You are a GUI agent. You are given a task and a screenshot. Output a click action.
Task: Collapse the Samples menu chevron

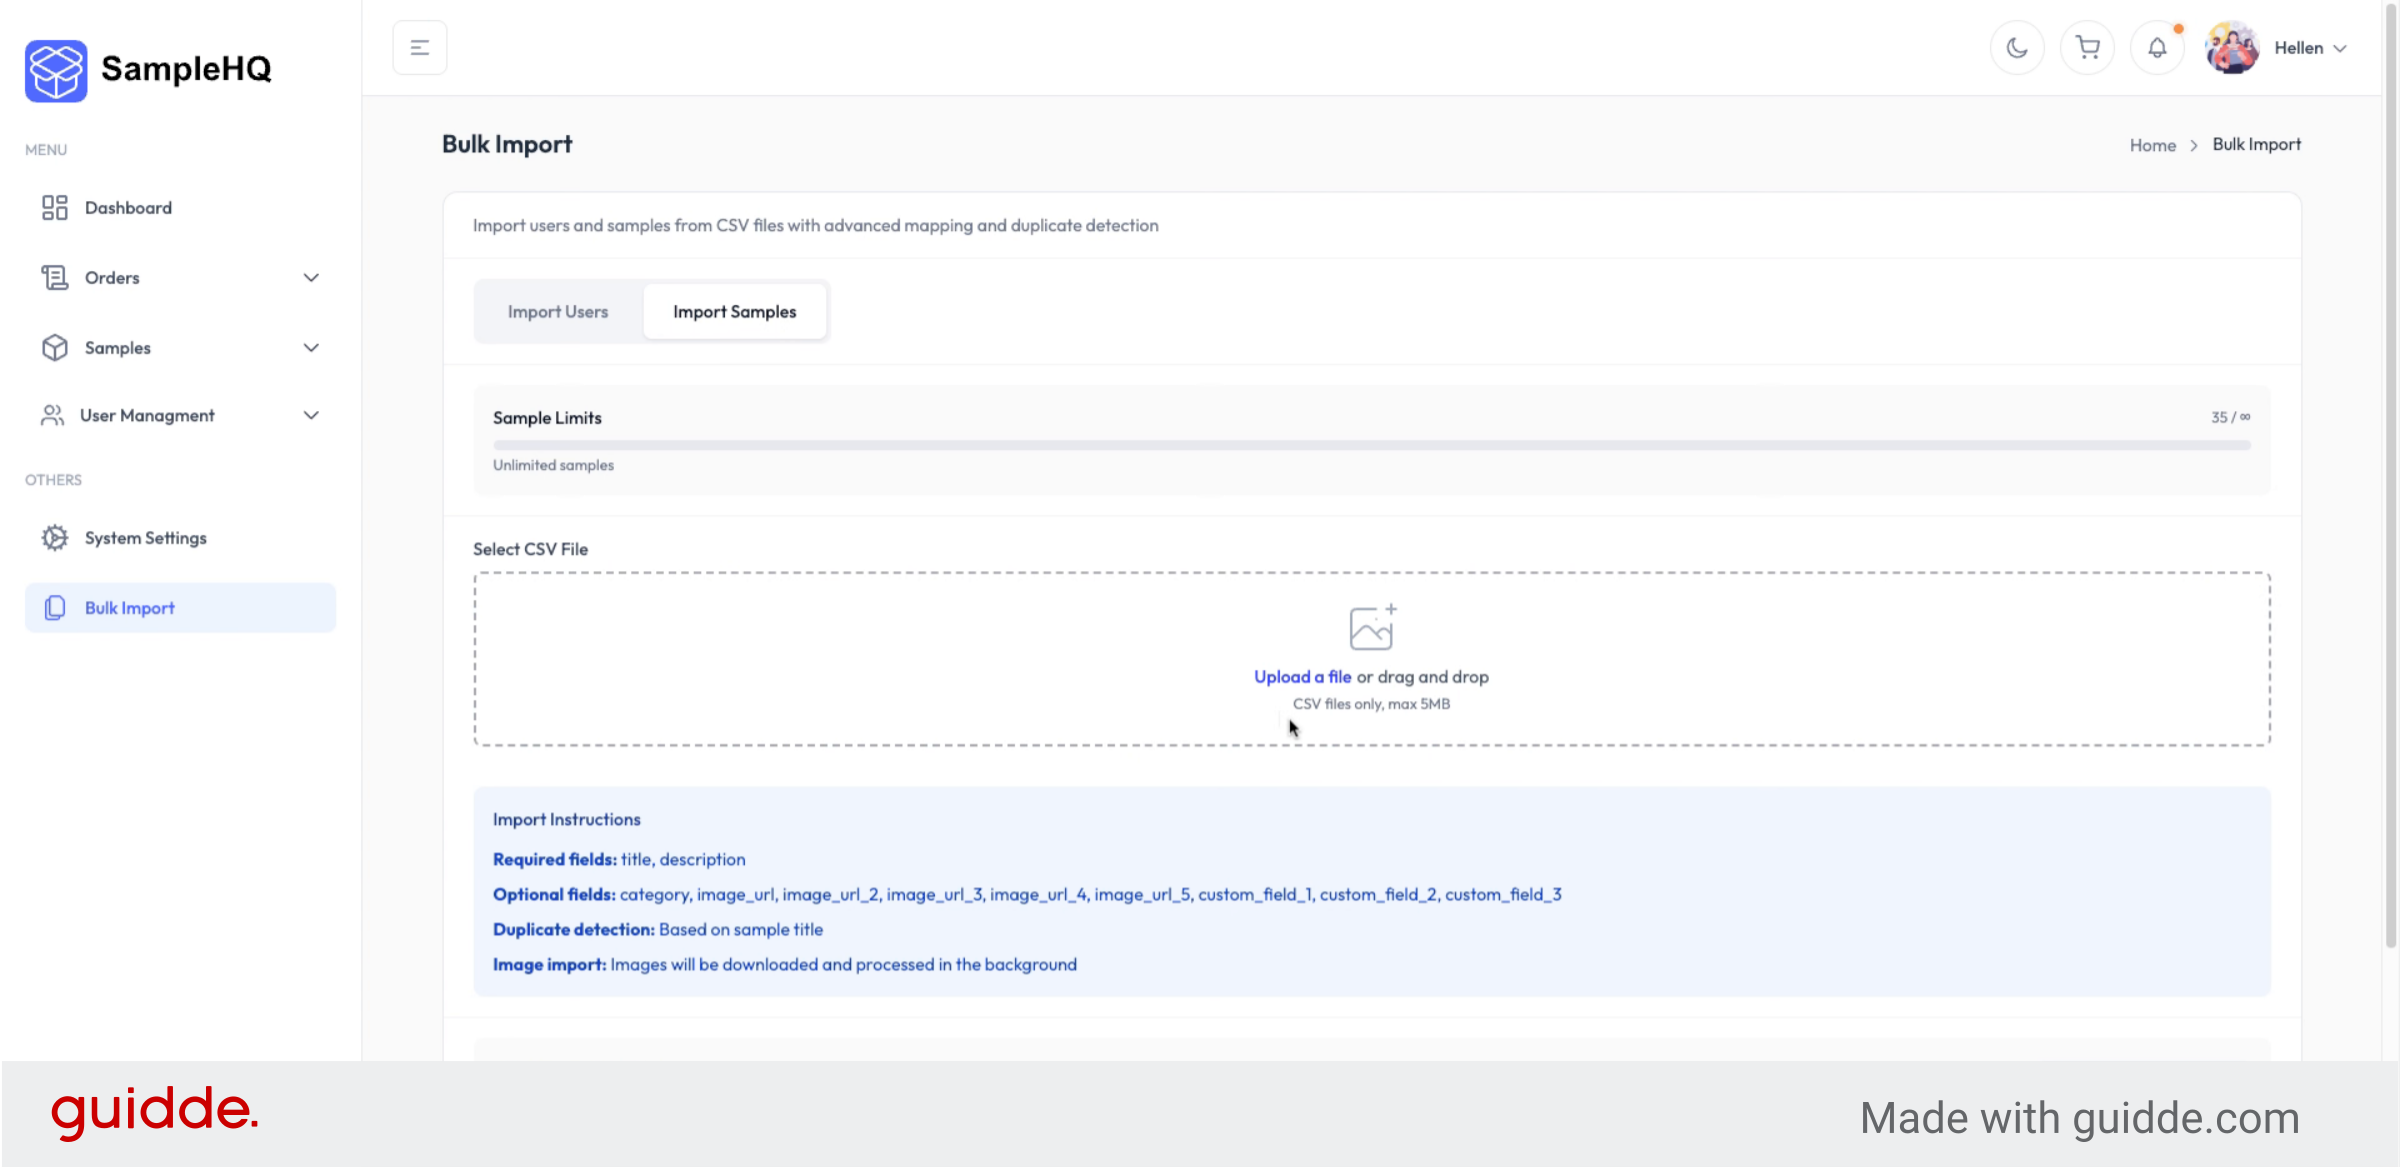(x=311, y=347)
